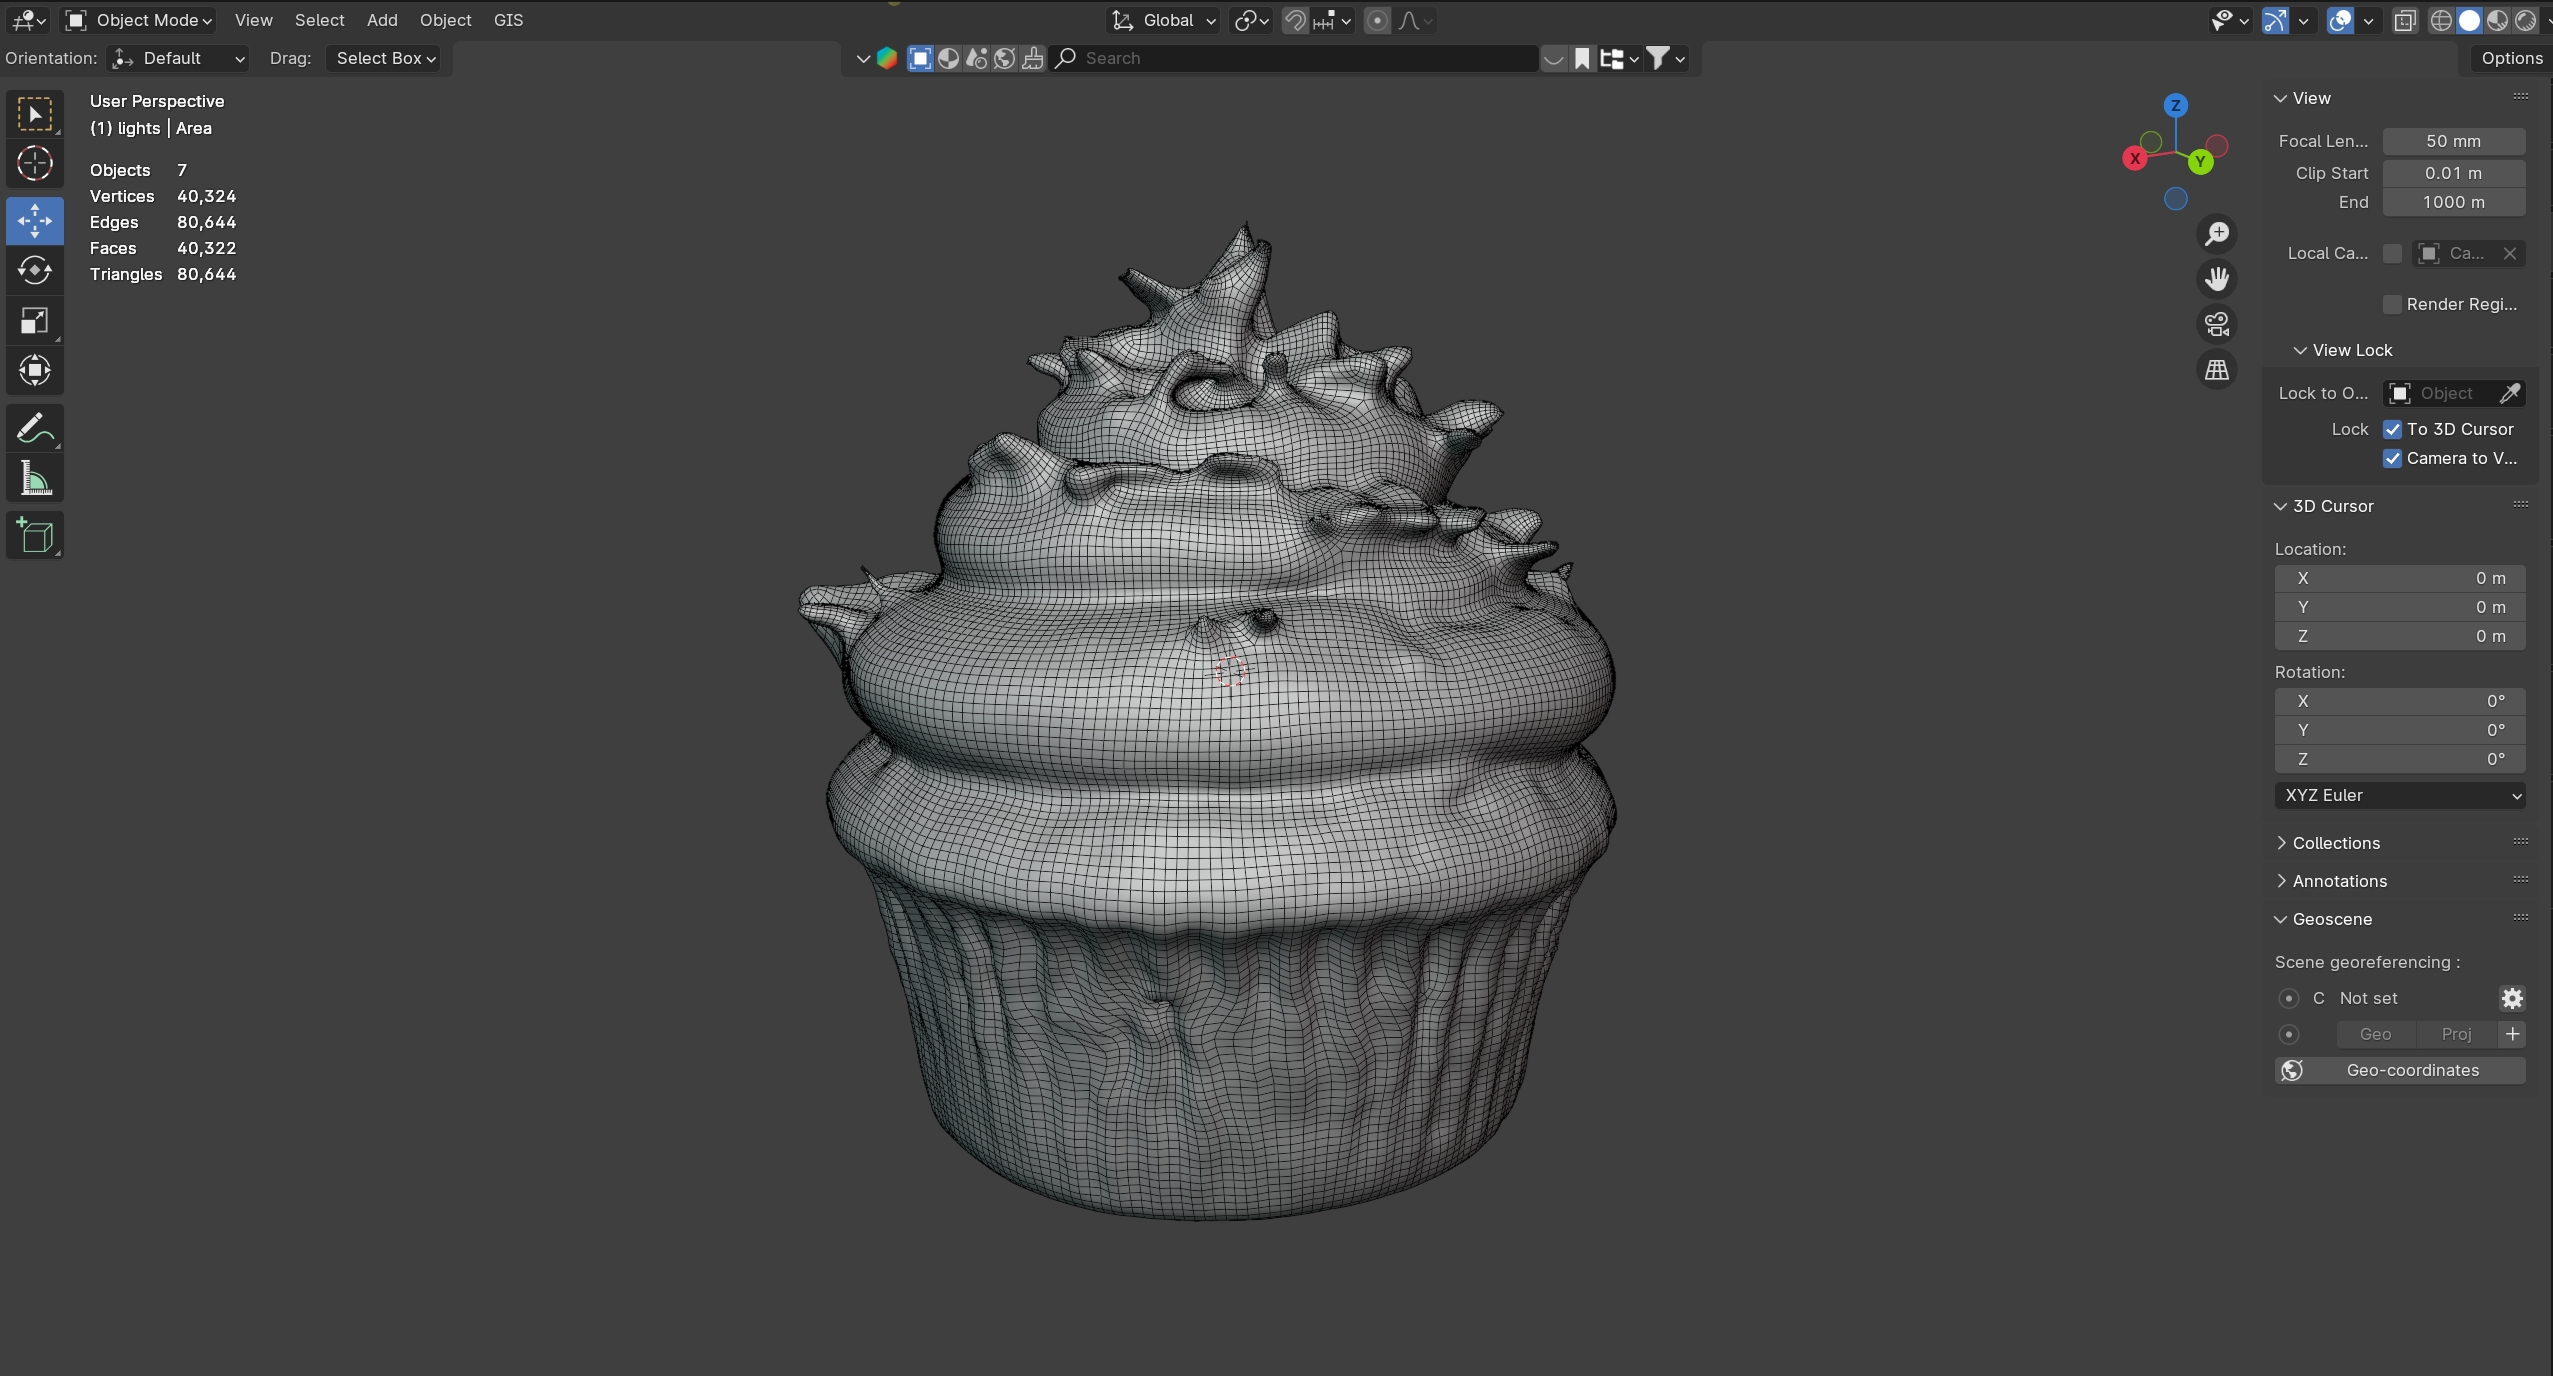Image resolution: width=2553 pixels, height=1376 pixels.
Task: Switch perspective/orthographic grid view icon
Action: coord(2217,370)
